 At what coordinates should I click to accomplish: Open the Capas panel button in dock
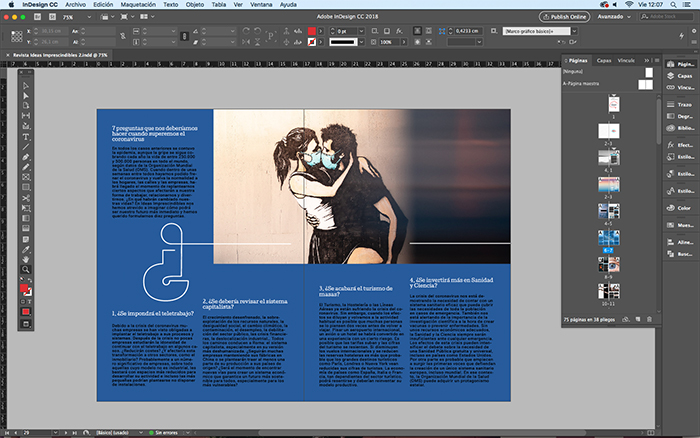[x=679, y=76]
